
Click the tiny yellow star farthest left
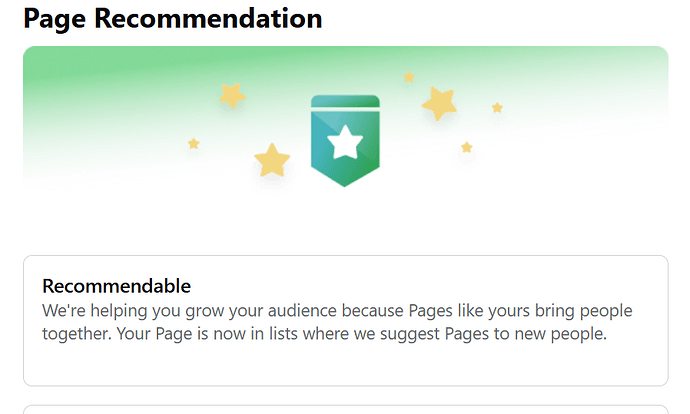194,143
